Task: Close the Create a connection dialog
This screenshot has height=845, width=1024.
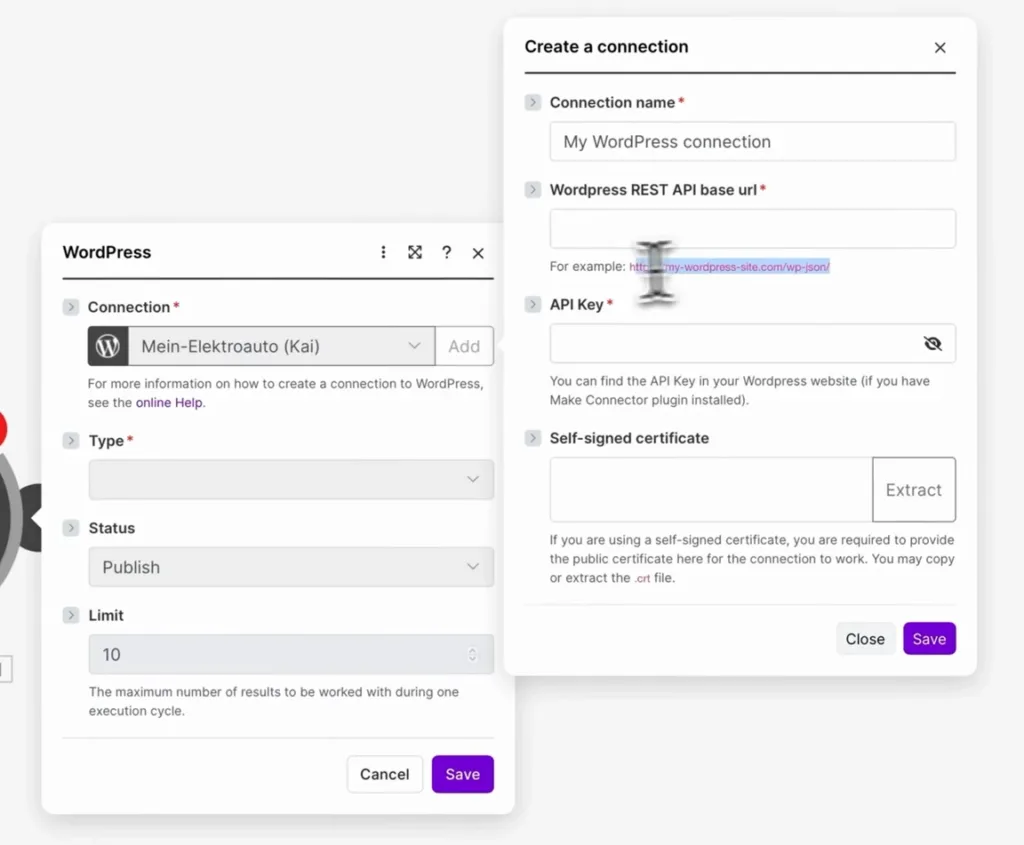Action: [x=940, y=48]
